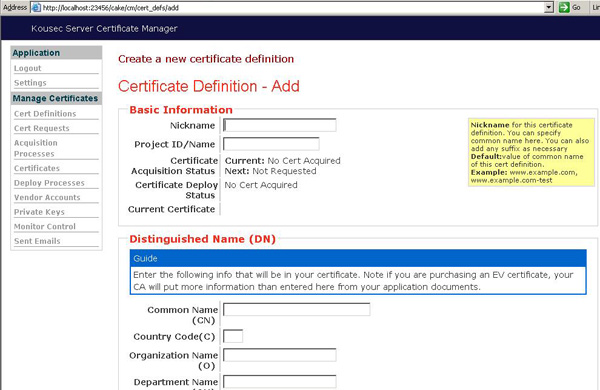Image resolution: width=600 pixels, height=390 pixels.
Task: View Sent Emails page
Action: (37, 241)
